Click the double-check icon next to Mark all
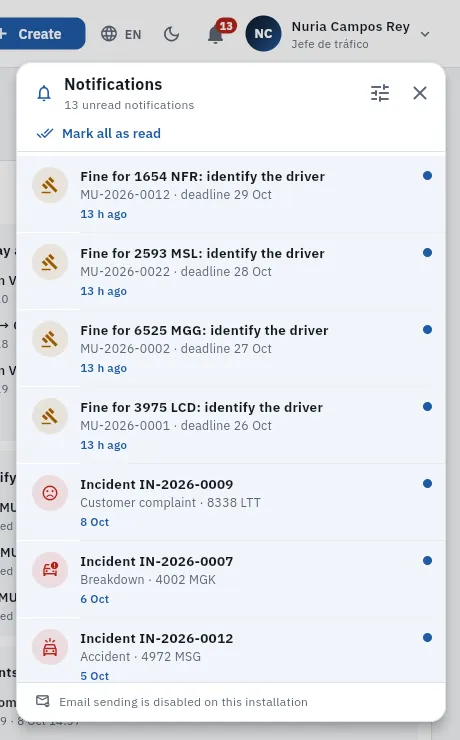460x740 pixels. coord(45,134)
